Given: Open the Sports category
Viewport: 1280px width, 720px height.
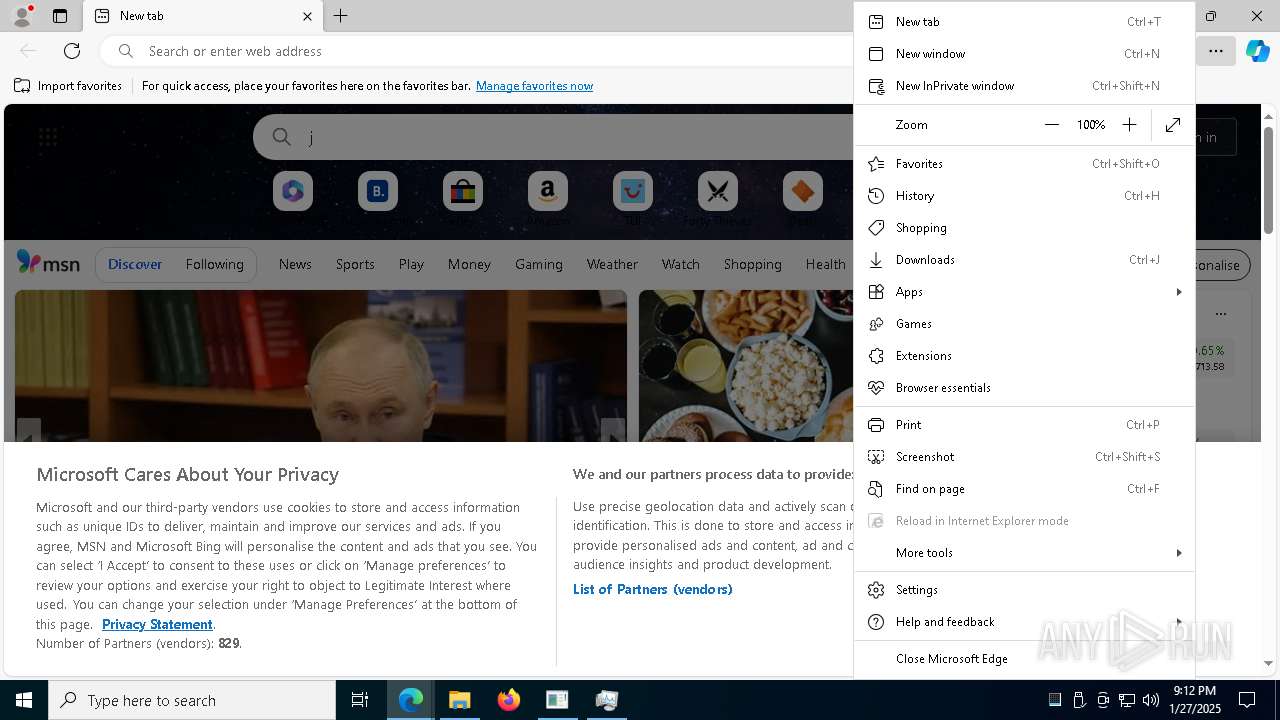Looking at the screenshot, I should [x=355, y=264].
